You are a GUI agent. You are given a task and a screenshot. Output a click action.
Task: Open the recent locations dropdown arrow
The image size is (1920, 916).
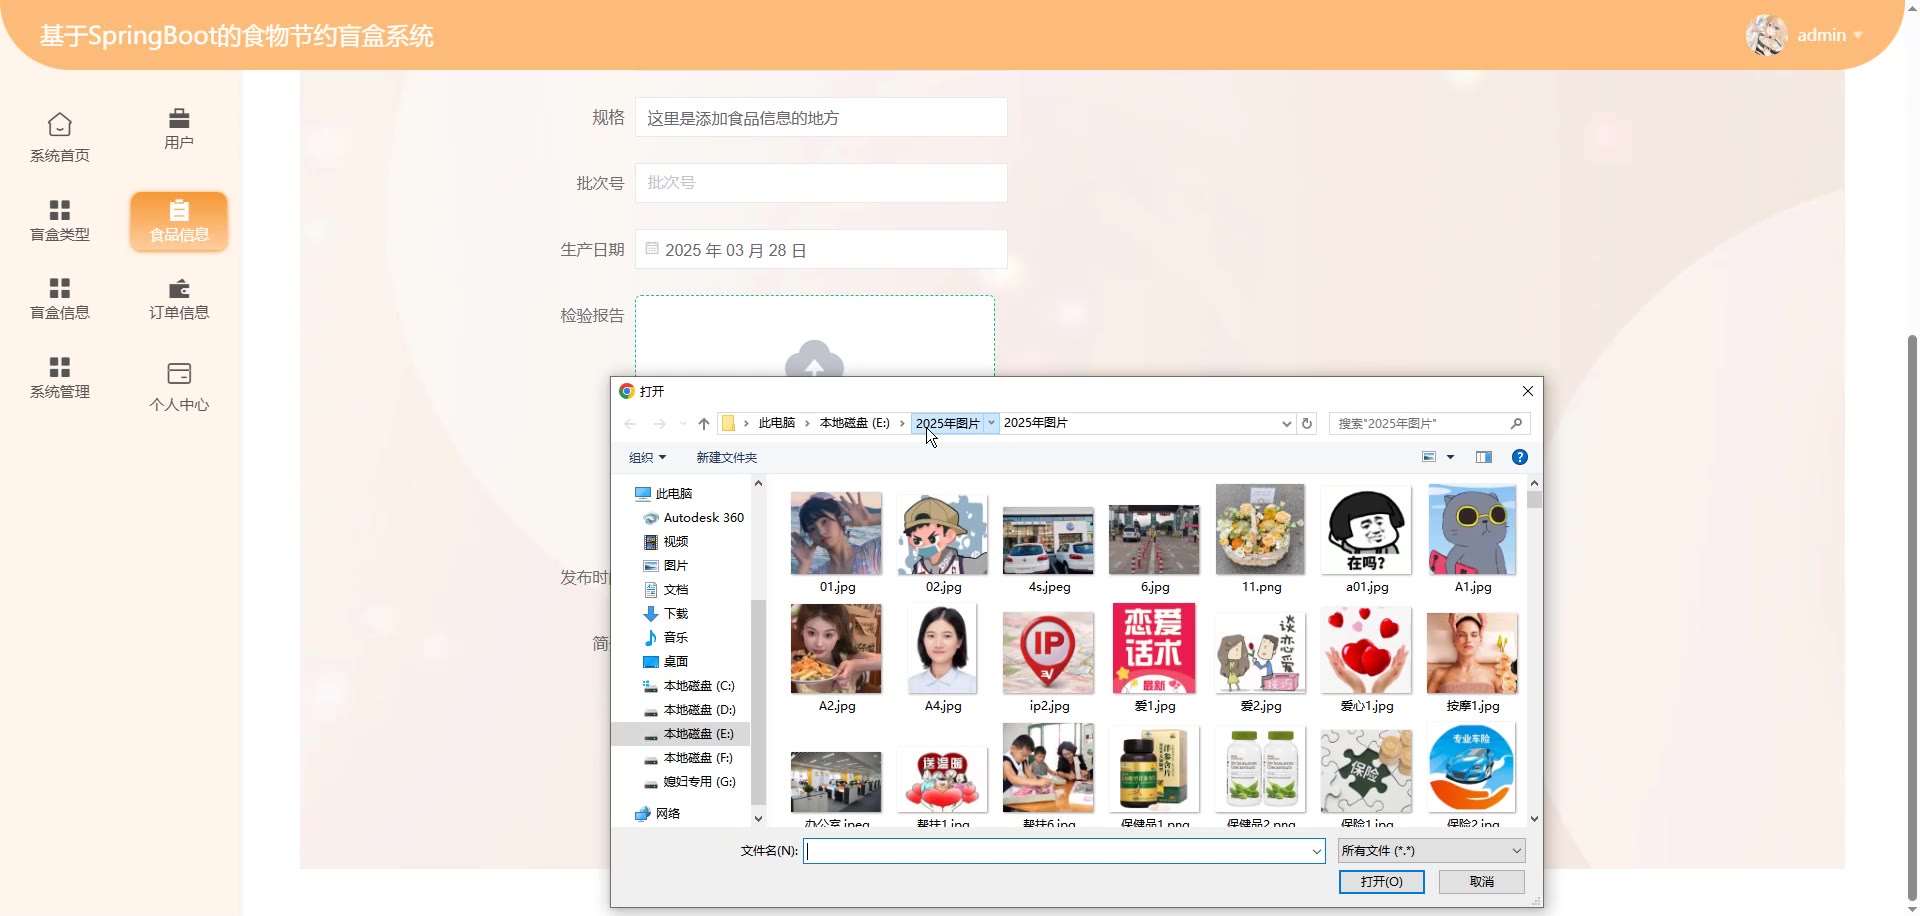[683, 424]
